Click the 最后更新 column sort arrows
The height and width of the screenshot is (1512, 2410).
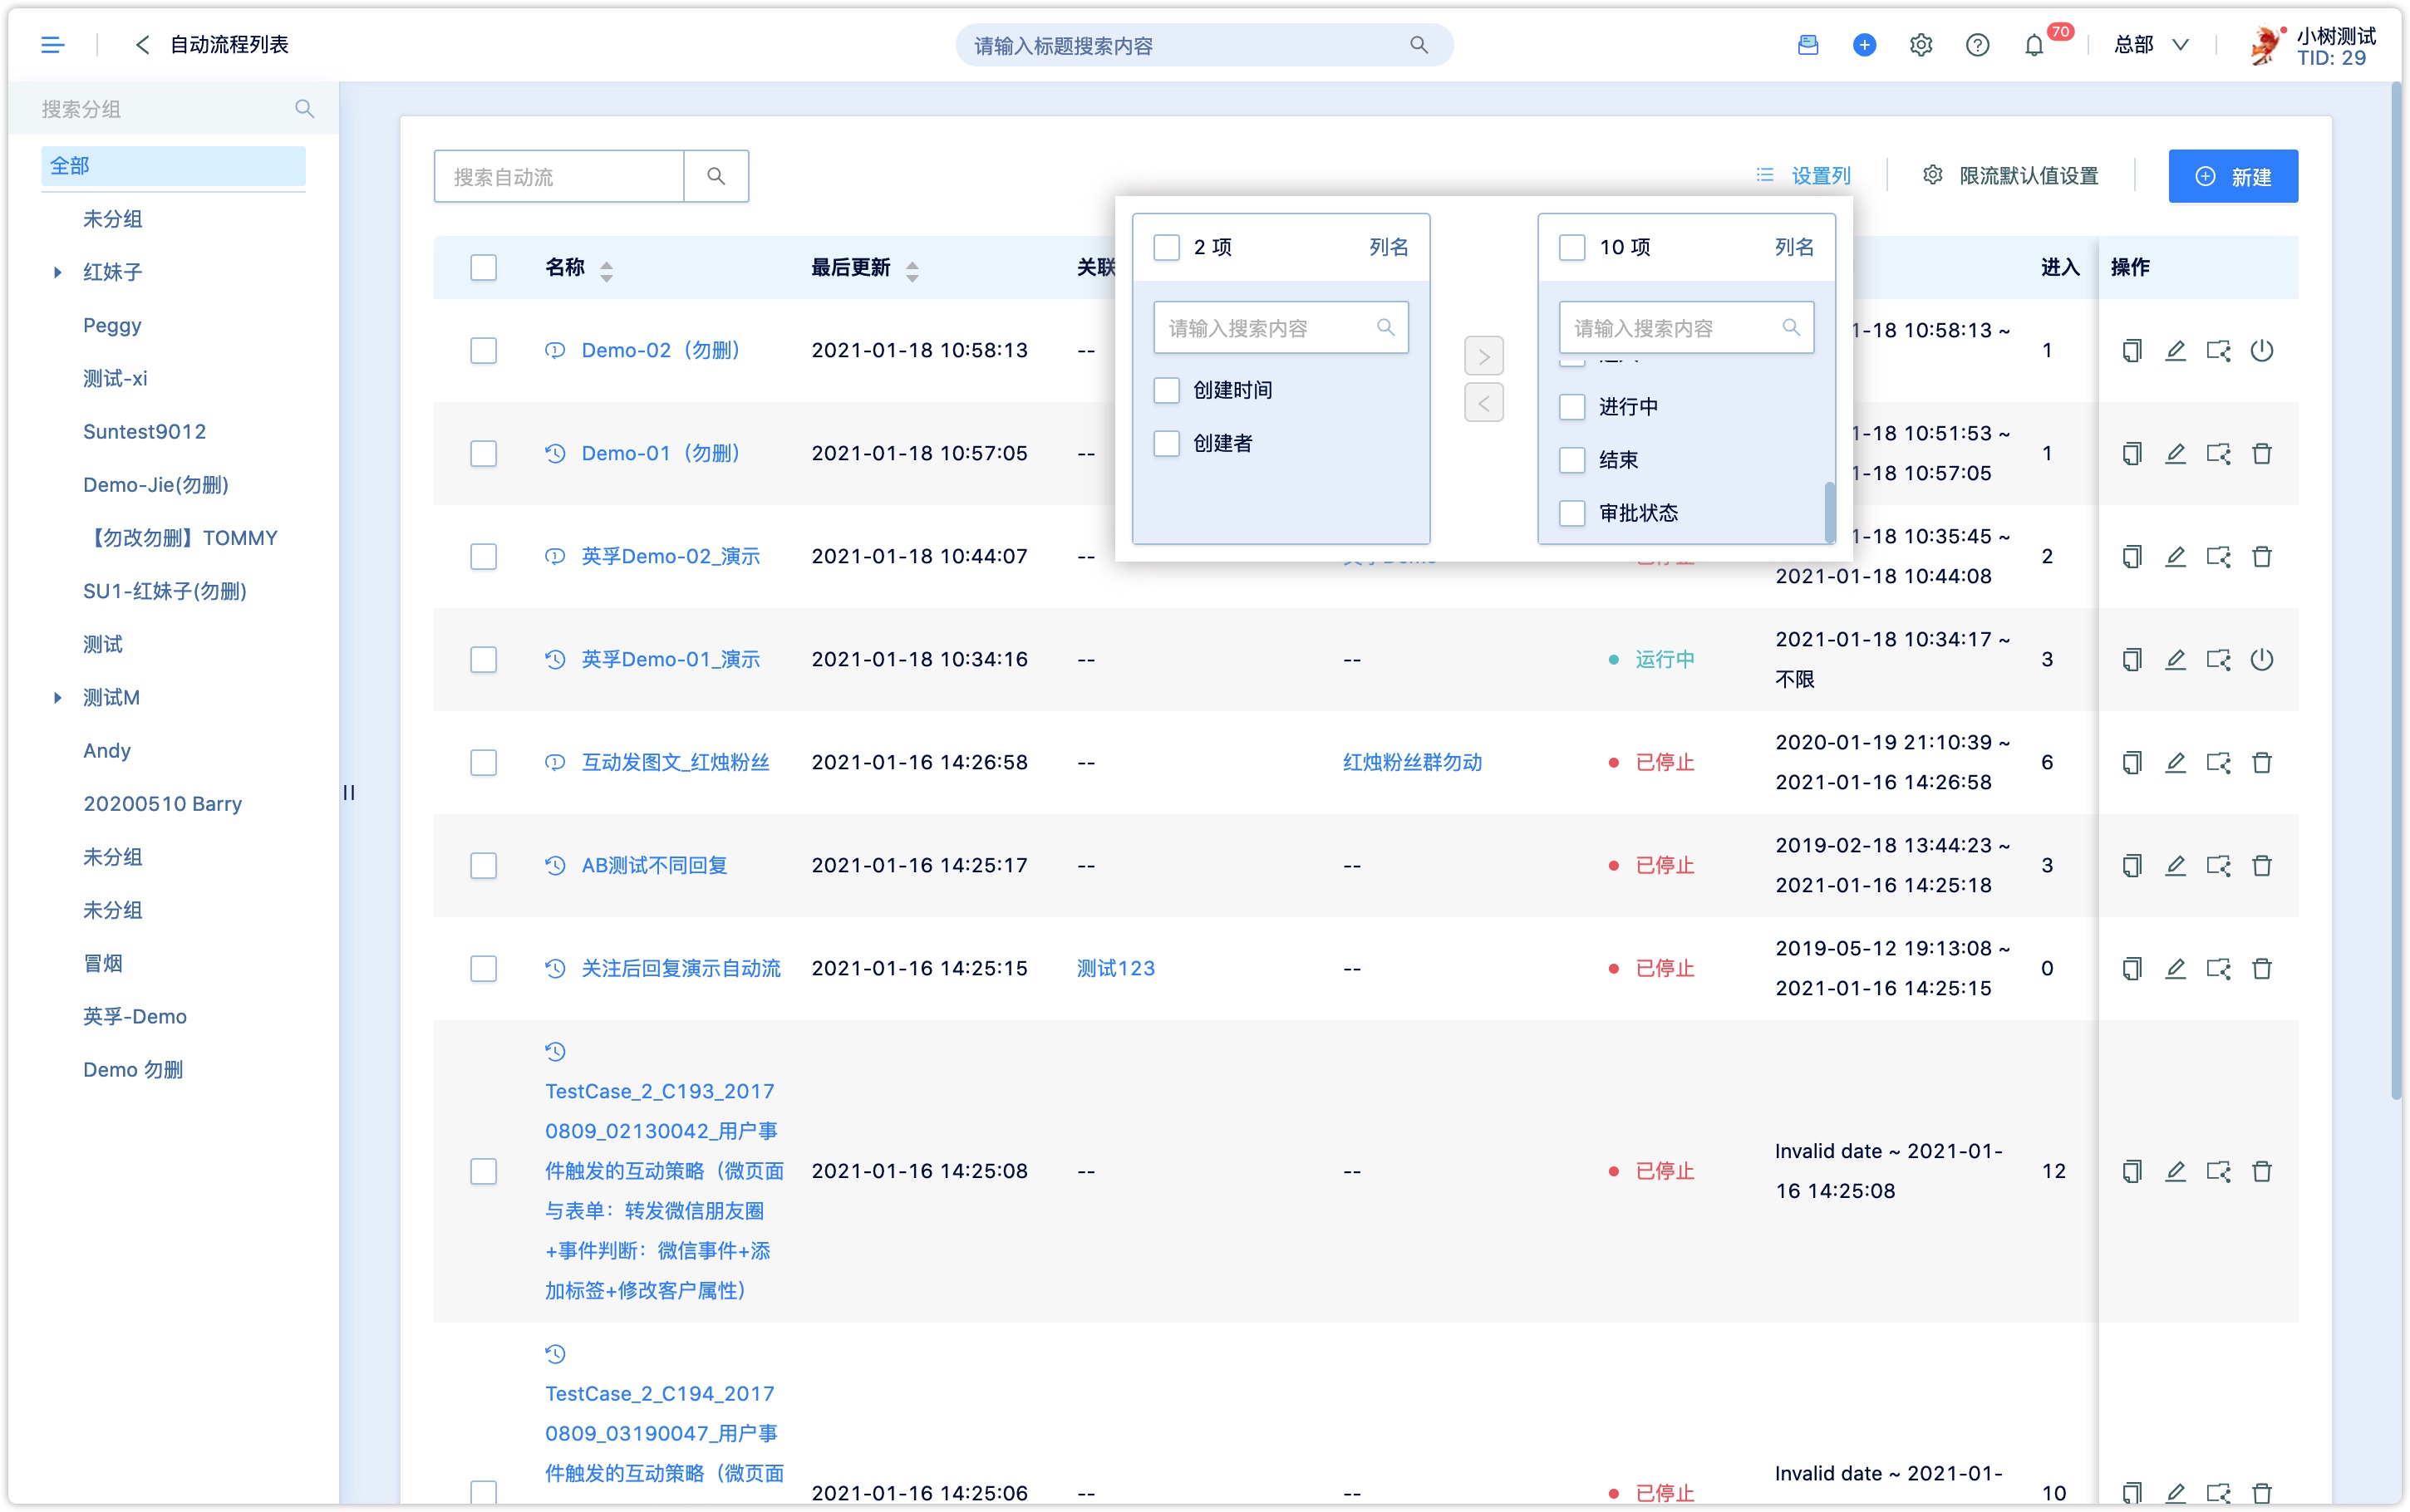[x=912, y=270]
